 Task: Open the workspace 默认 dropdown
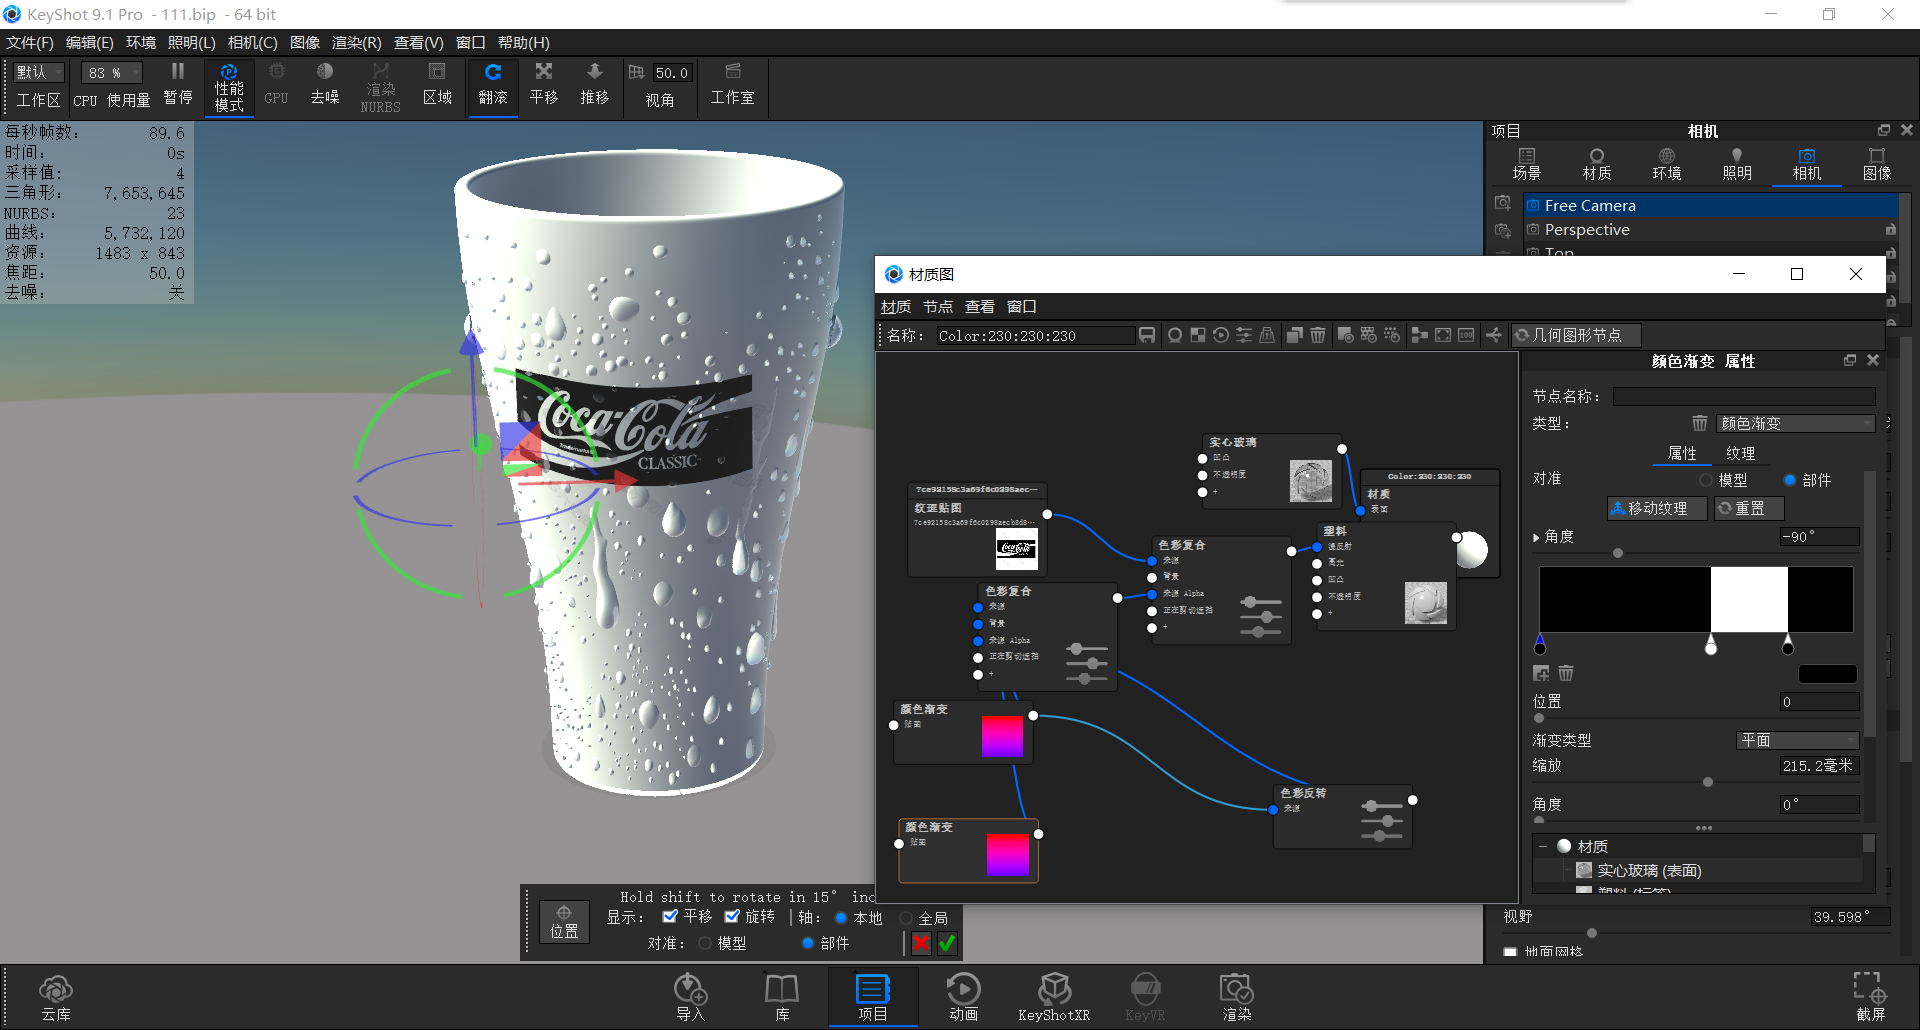pos(38,72)
